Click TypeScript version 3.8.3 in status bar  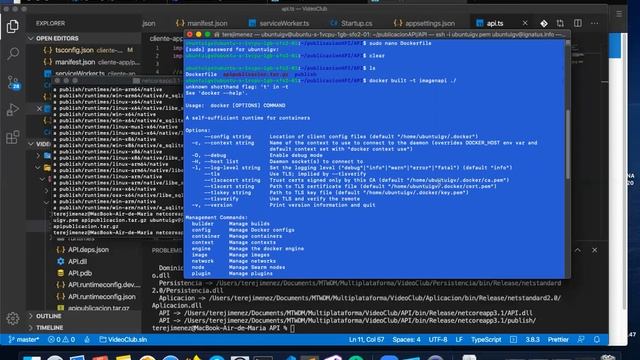pyautogui.click(x=532, y=340)
